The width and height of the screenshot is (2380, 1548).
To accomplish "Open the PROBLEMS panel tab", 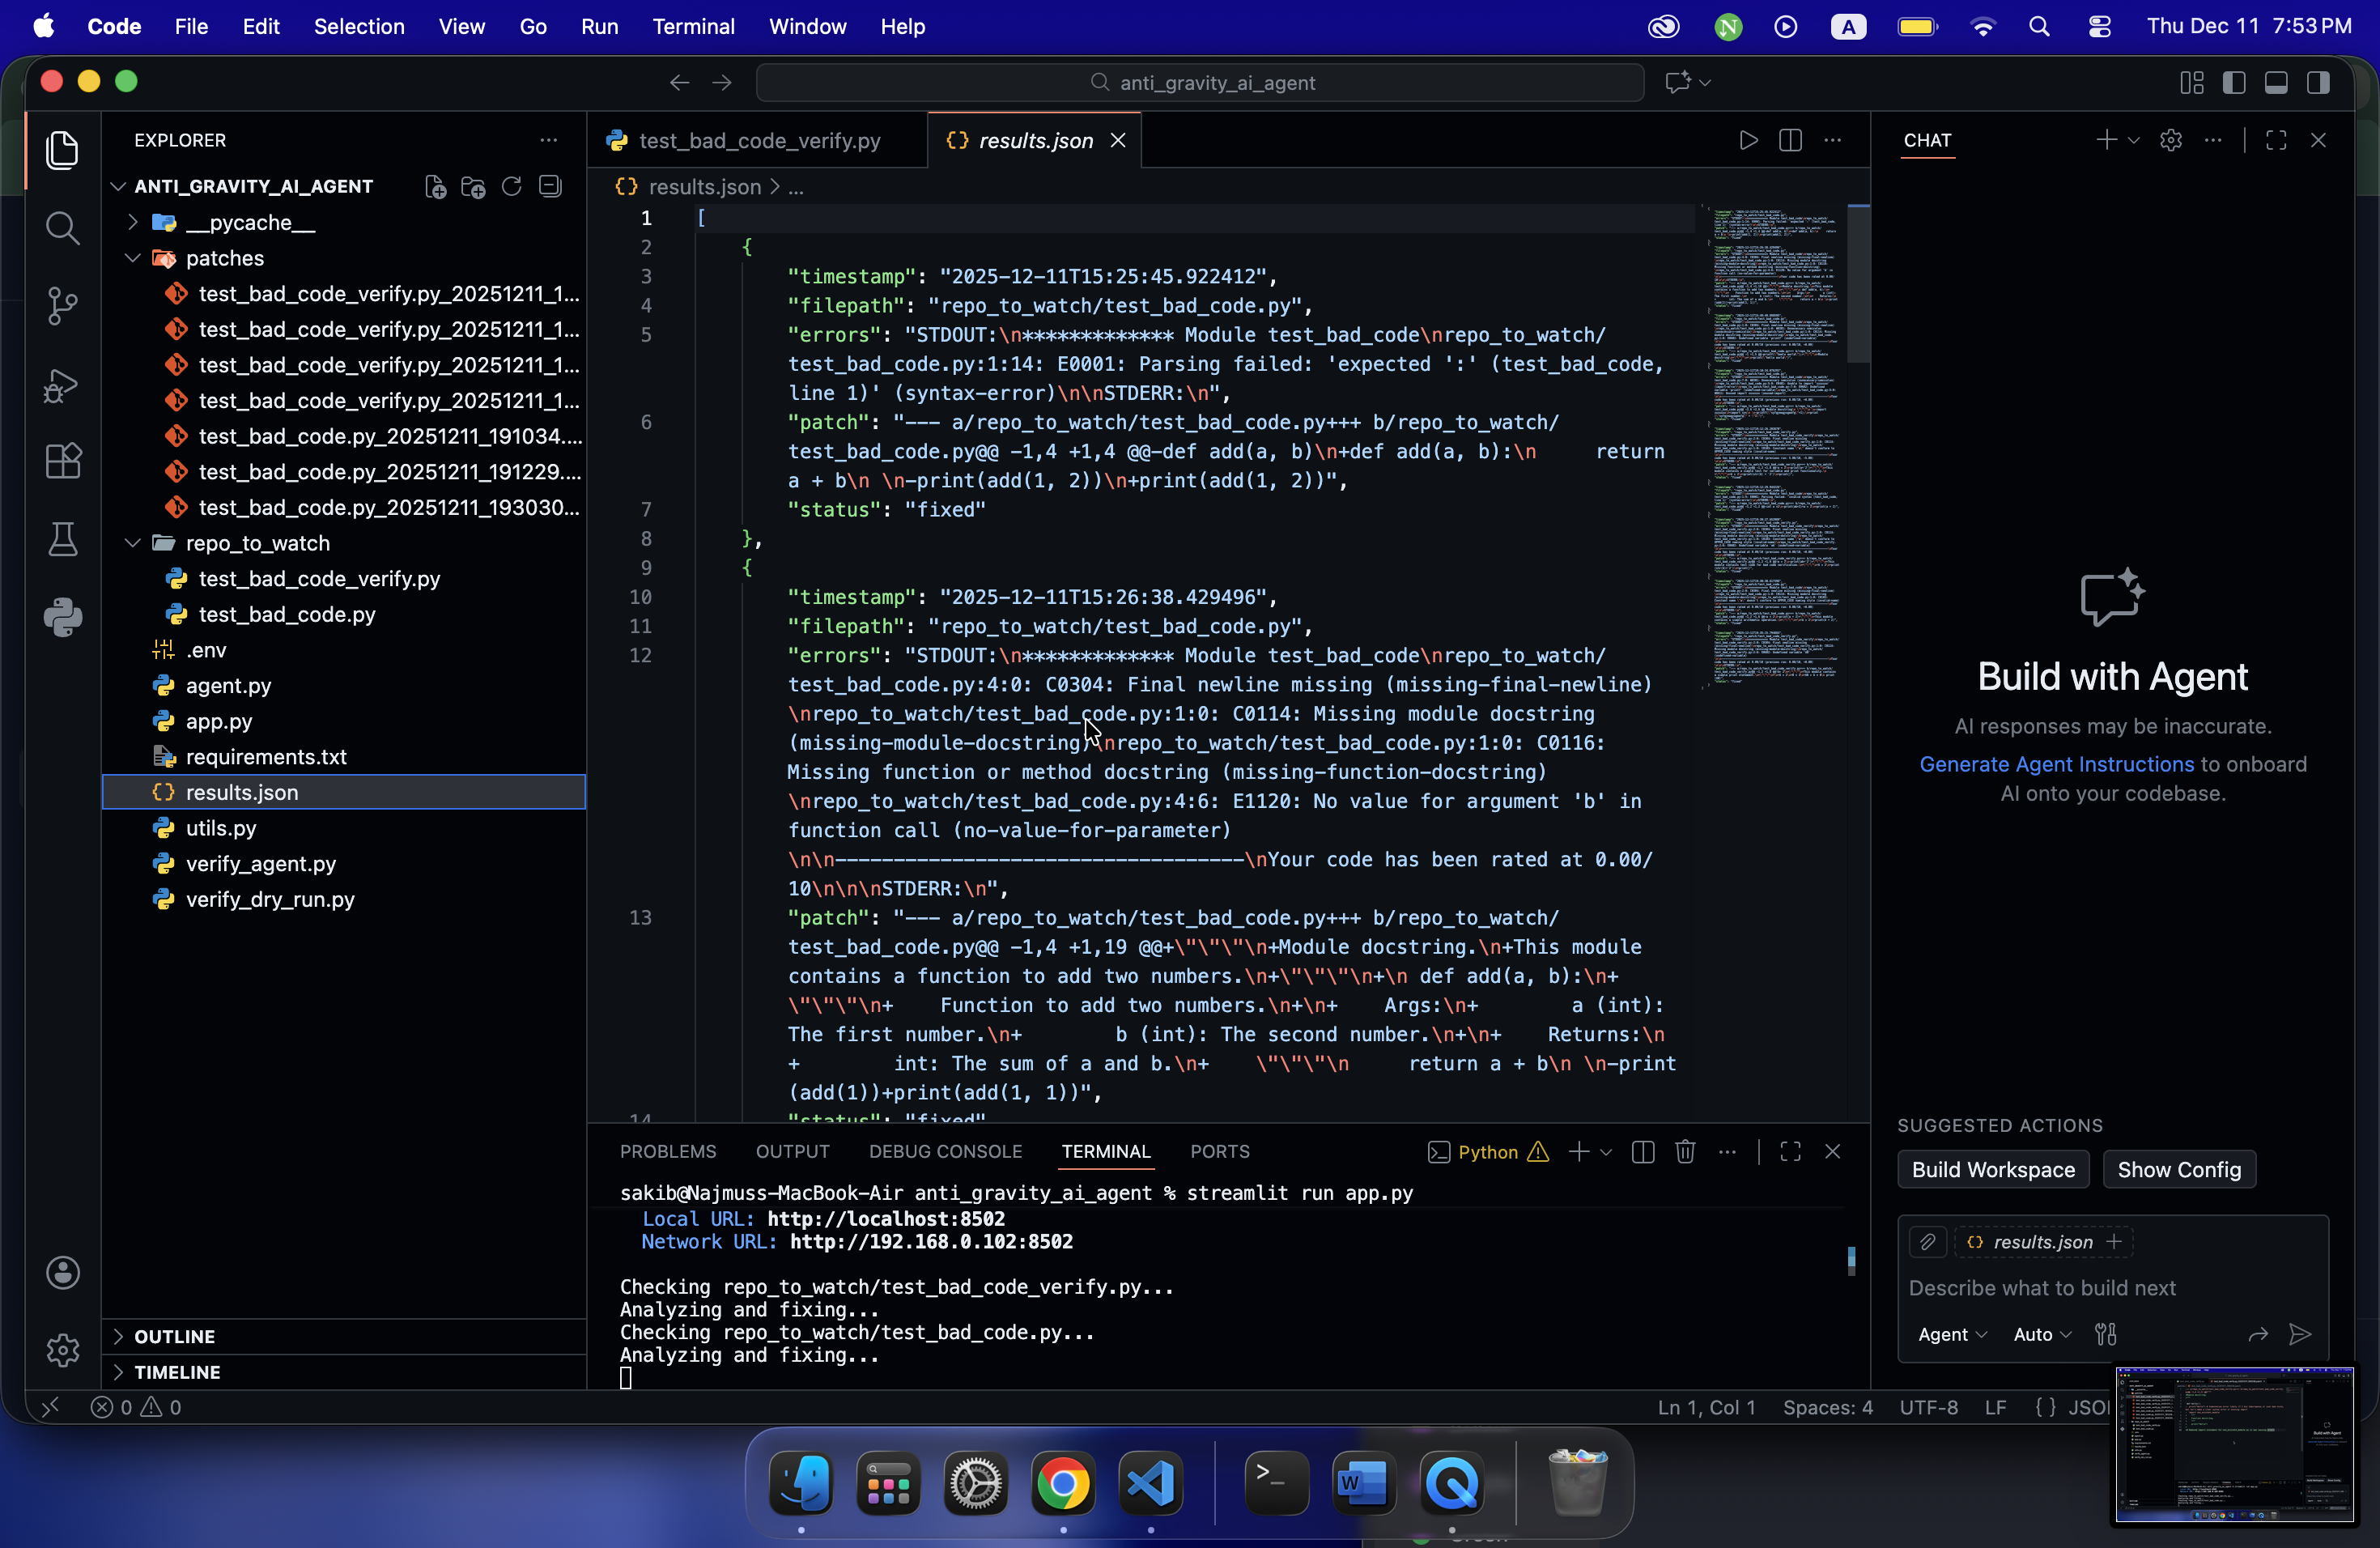I will click(668, 1152).
